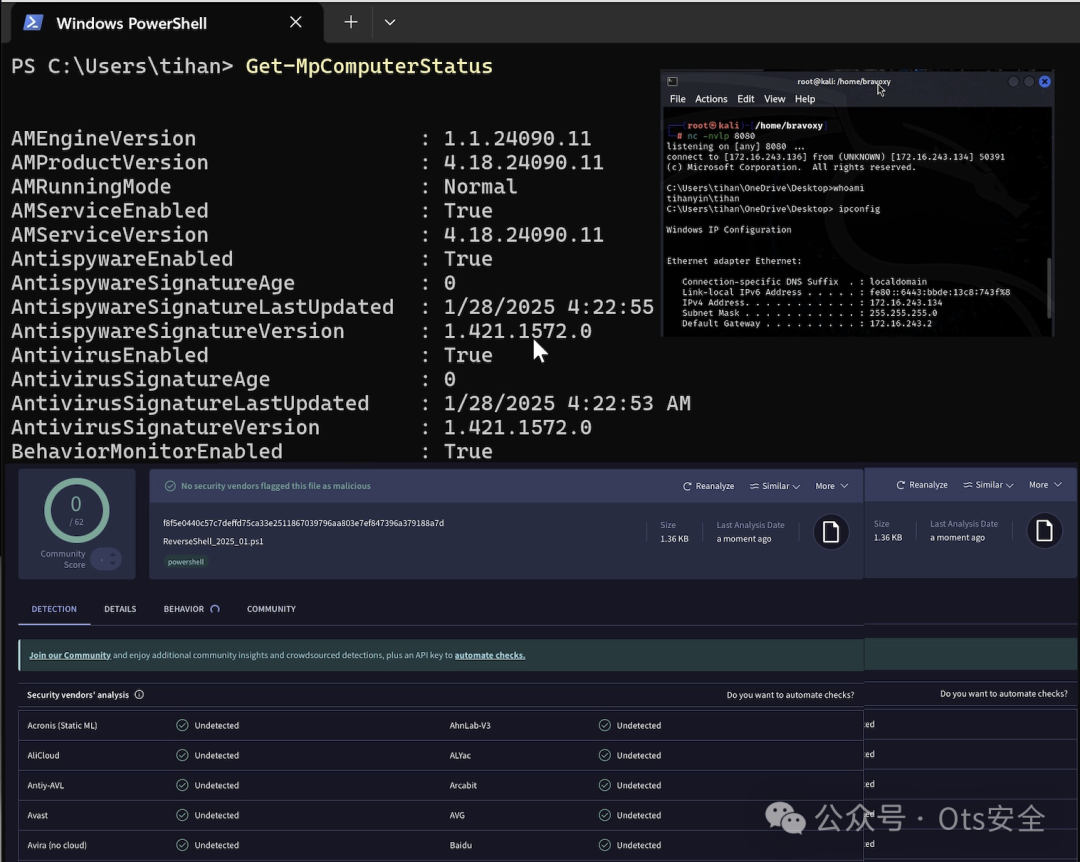Open a new PowerShell tab with plus
Image resolution: width=1080 pixels, height=862 pixels.
pos(351,22)
